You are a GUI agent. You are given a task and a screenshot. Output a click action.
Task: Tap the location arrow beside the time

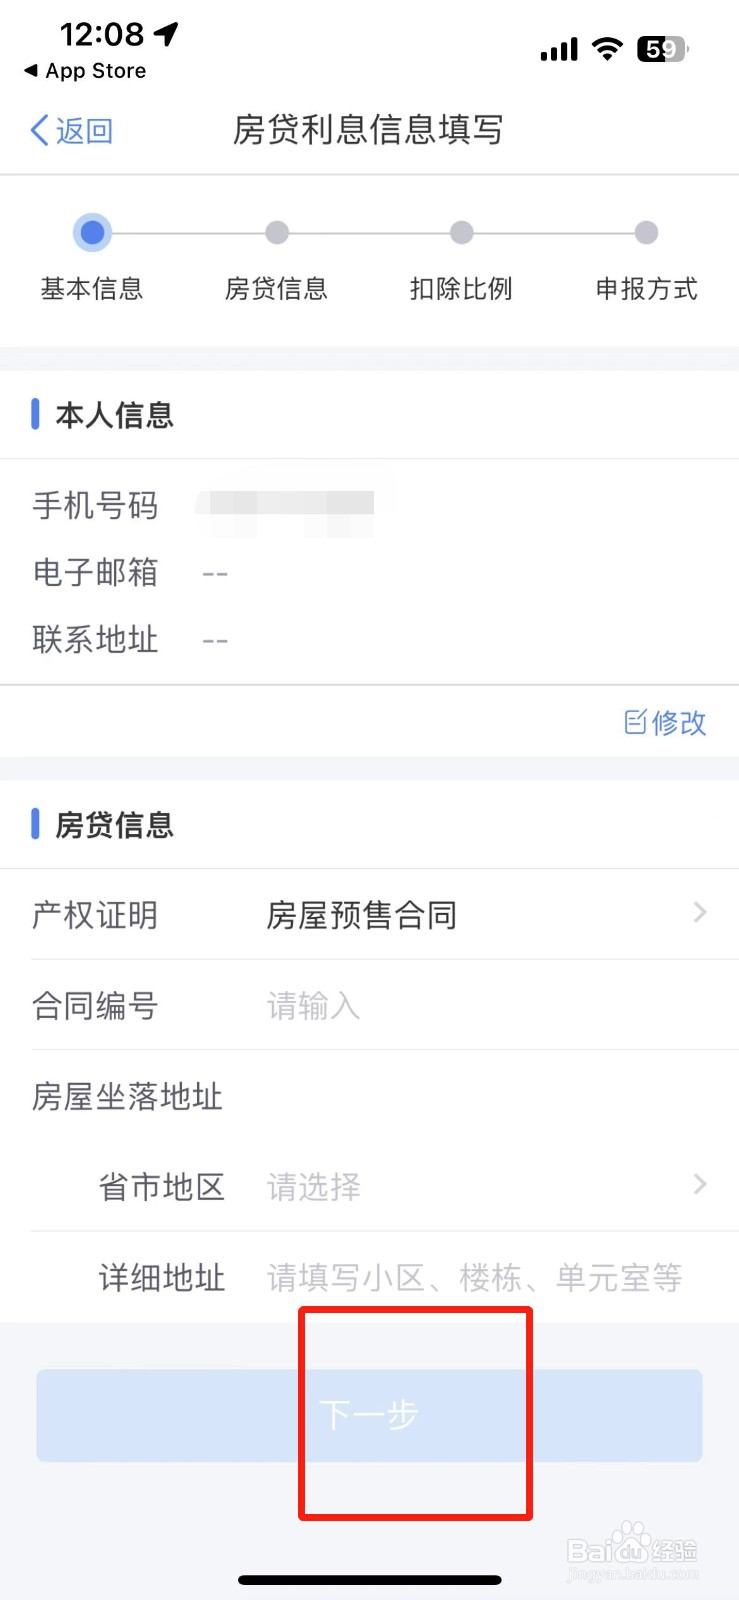pos(166,34)
